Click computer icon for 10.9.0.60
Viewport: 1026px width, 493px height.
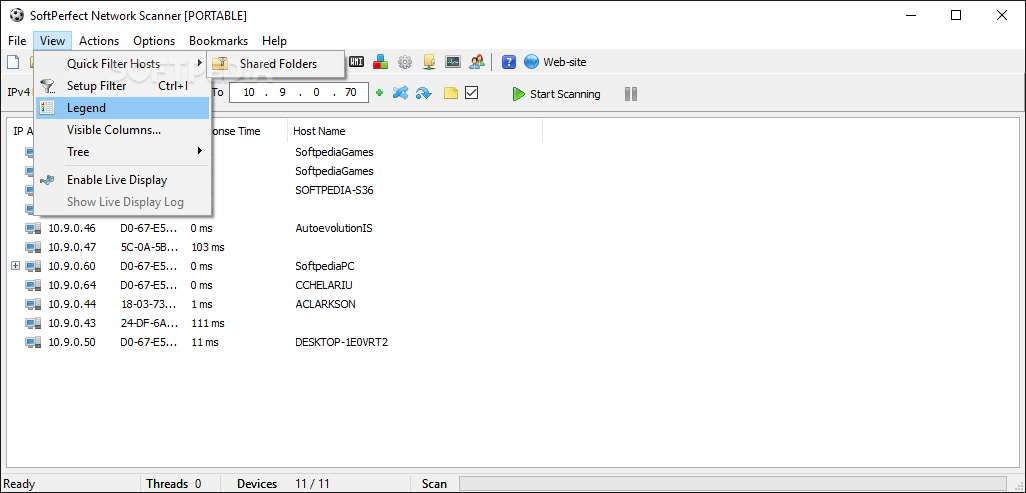(33, 266)
